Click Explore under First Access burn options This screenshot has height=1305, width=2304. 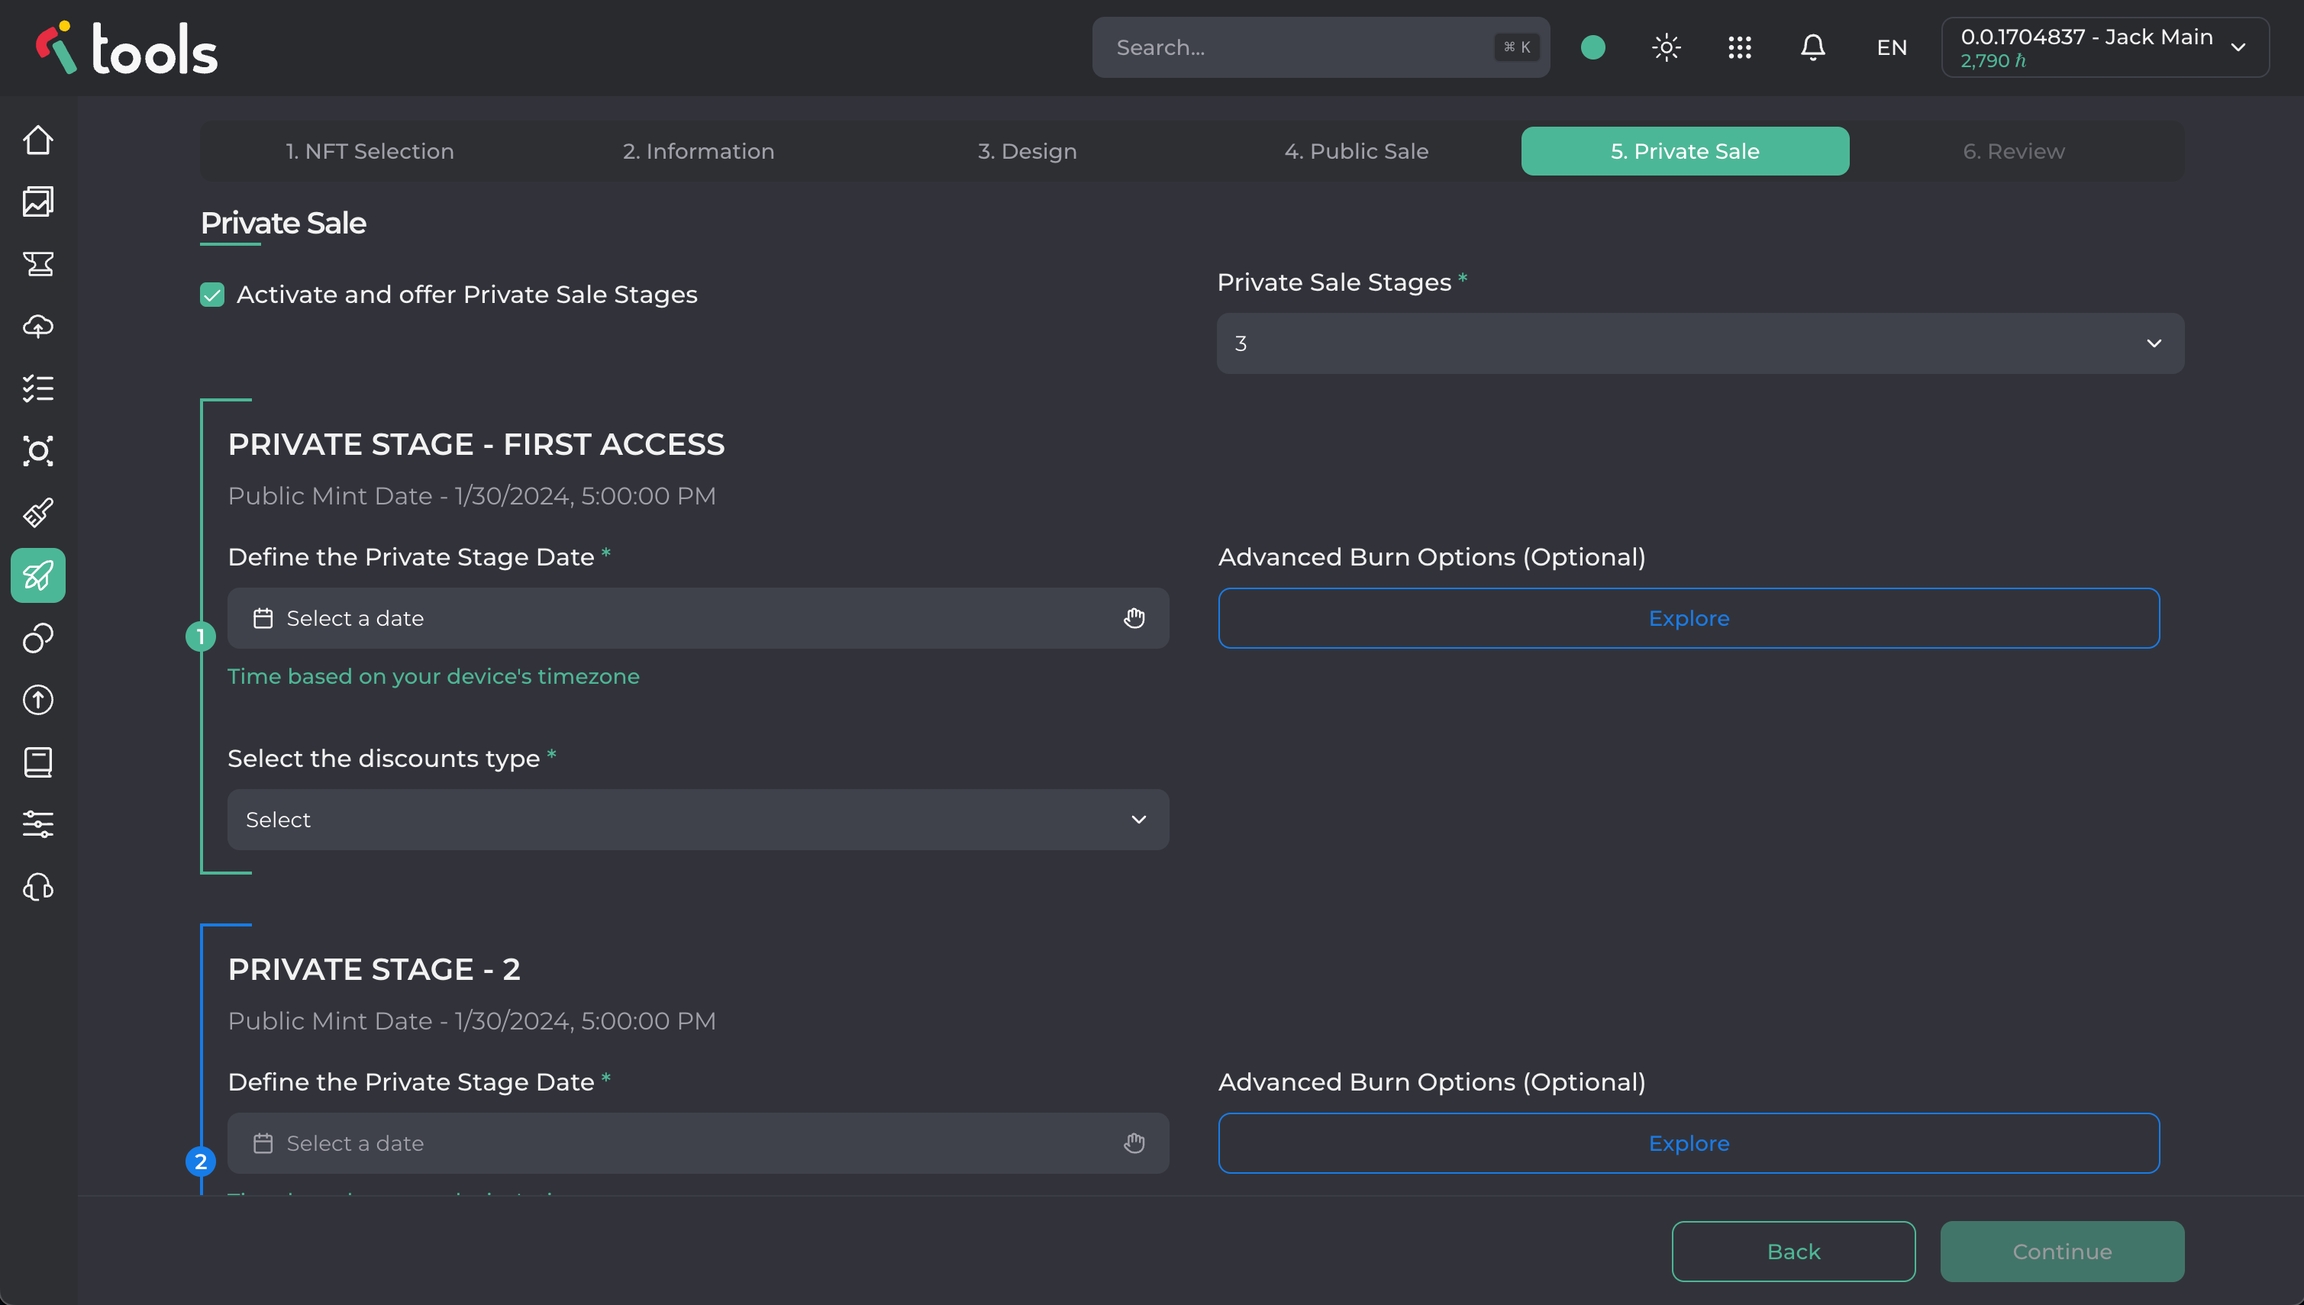(x=1688, y=618)
